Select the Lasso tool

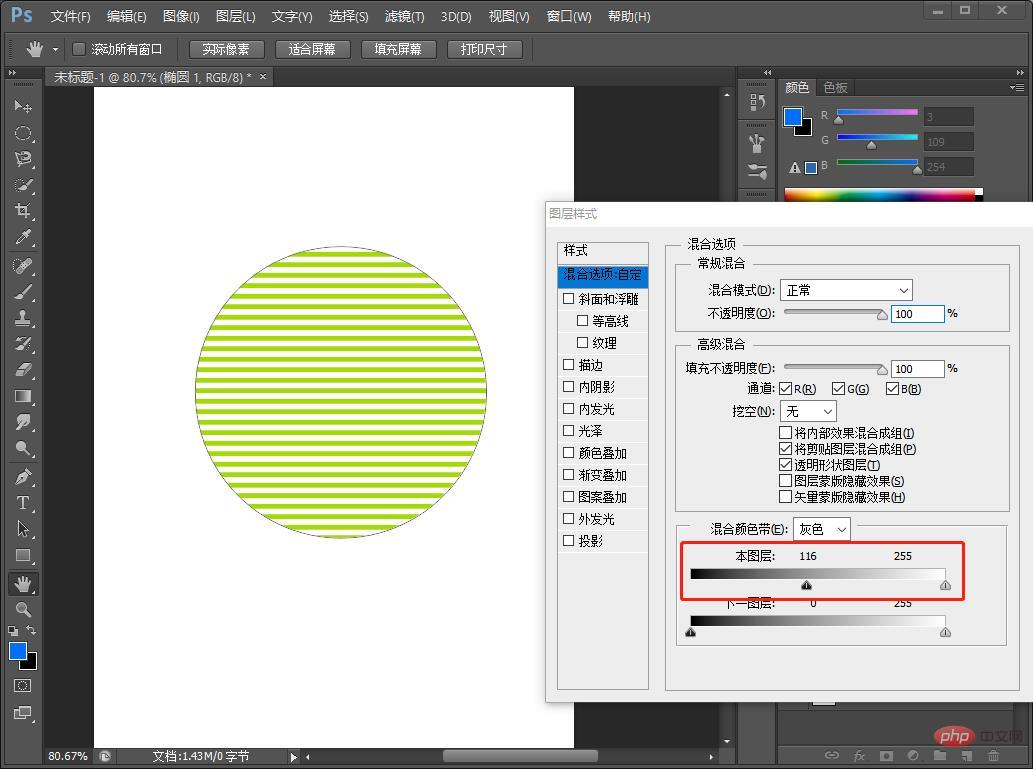pyautogui.click(x=22, y=159)
